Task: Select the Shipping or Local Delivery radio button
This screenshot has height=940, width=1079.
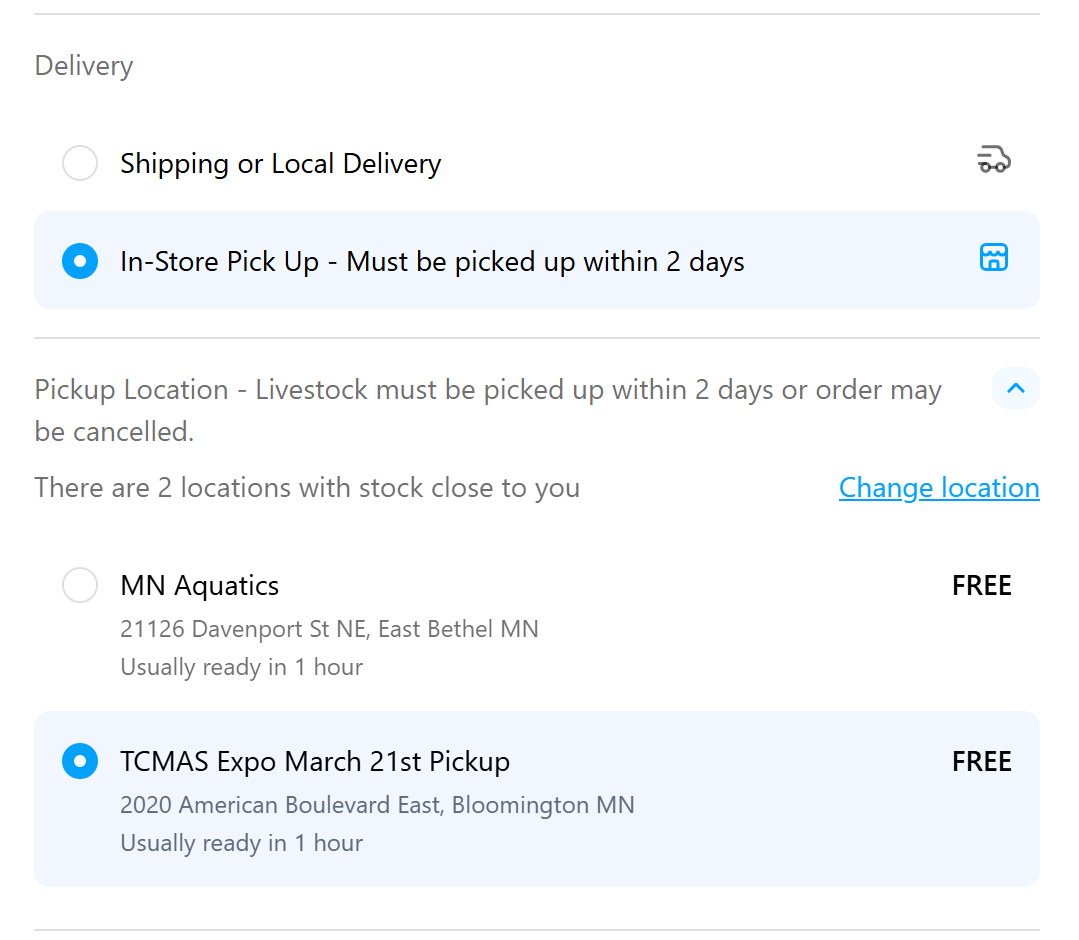Action: click(x=80, y=163)
